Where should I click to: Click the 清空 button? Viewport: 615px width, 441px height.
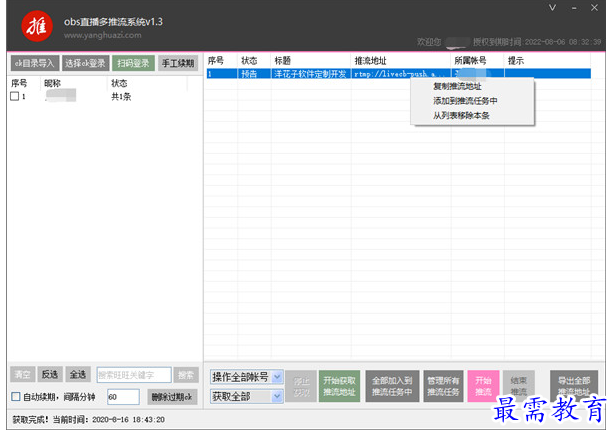click(21, 374)
